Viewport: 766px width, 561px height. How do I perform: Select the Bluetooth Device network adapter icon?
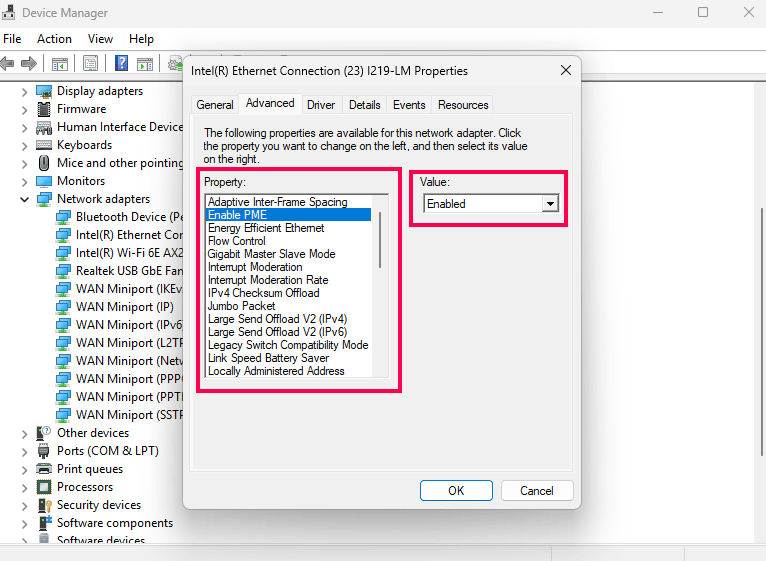coord(64,217)
